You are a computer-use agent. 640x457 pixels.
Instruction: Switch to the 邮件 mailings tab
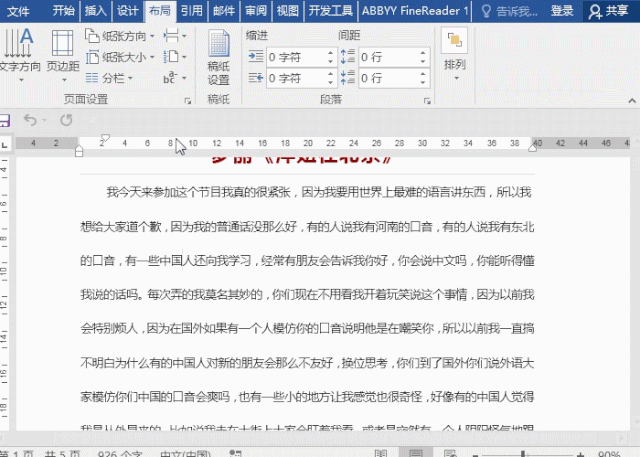pos(224,11)
